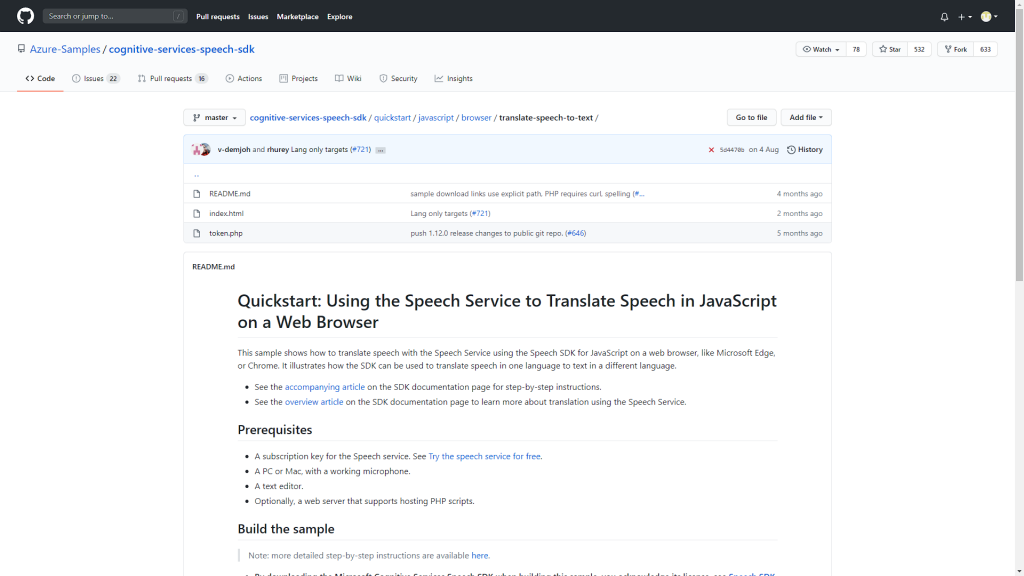Open the README.md file
Image resolution: width=1024 pixels, height=576 pixels.
coord(229,194)
